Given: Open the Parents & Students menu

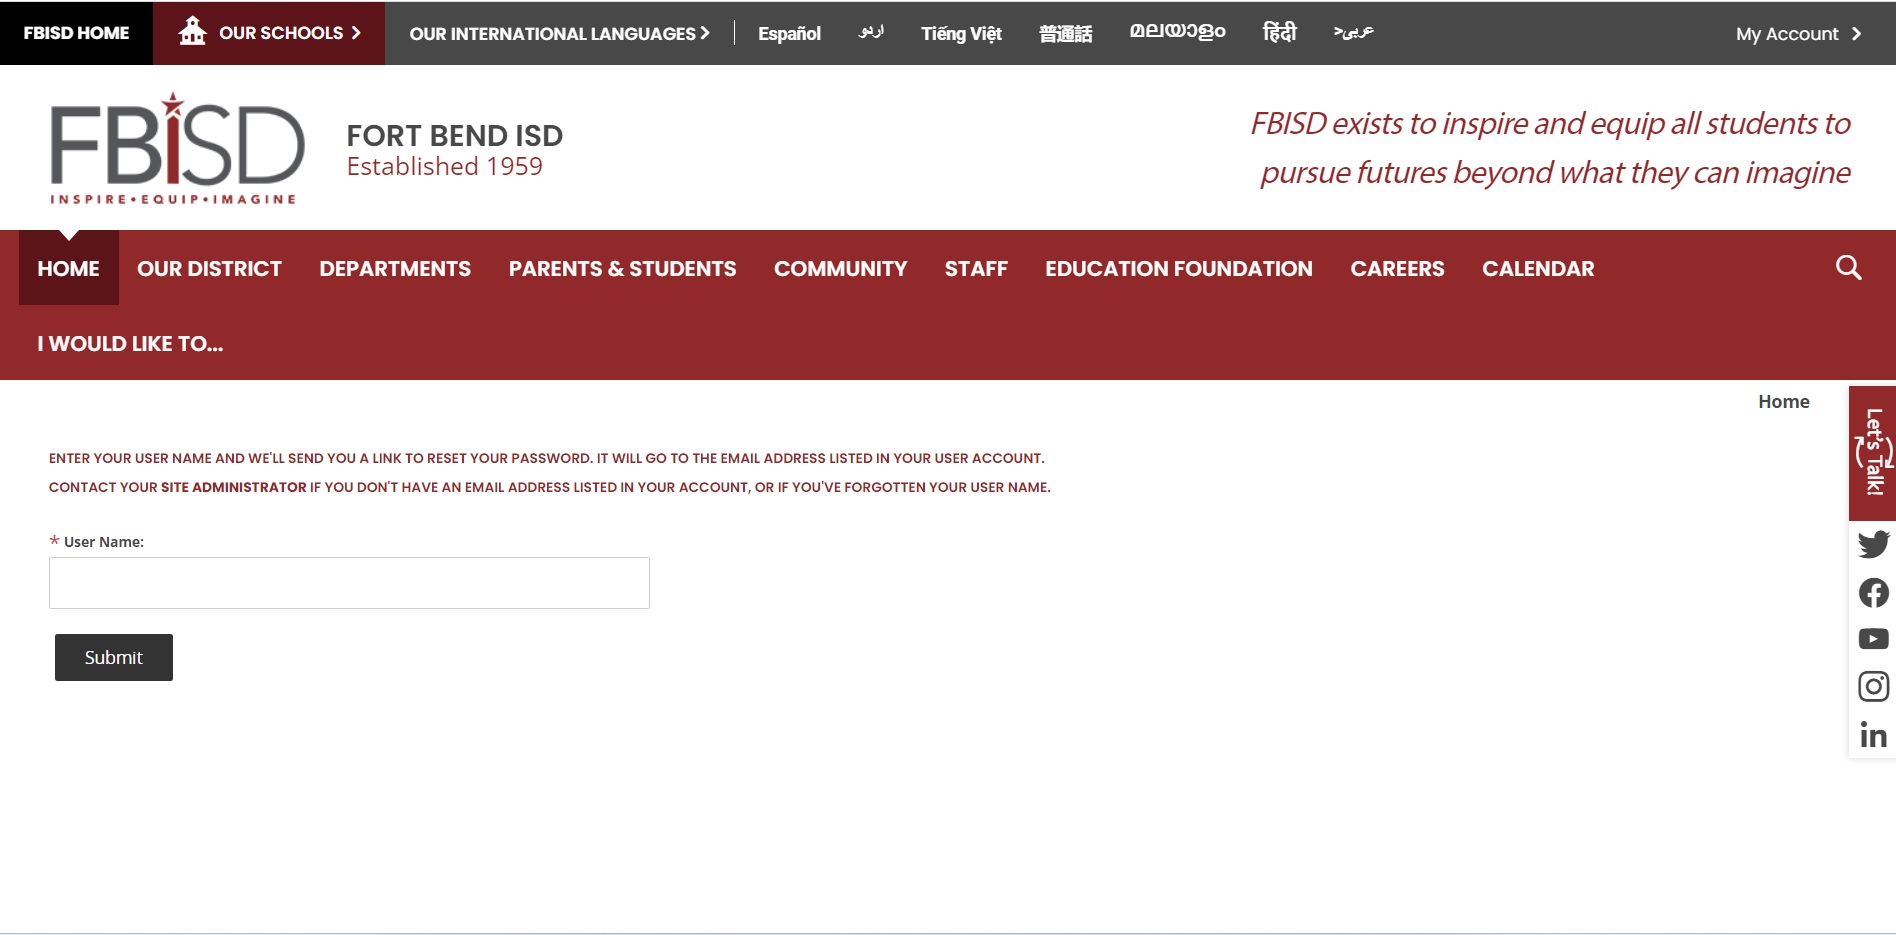Looking at the screenshot, I should [x=622, y=268].
